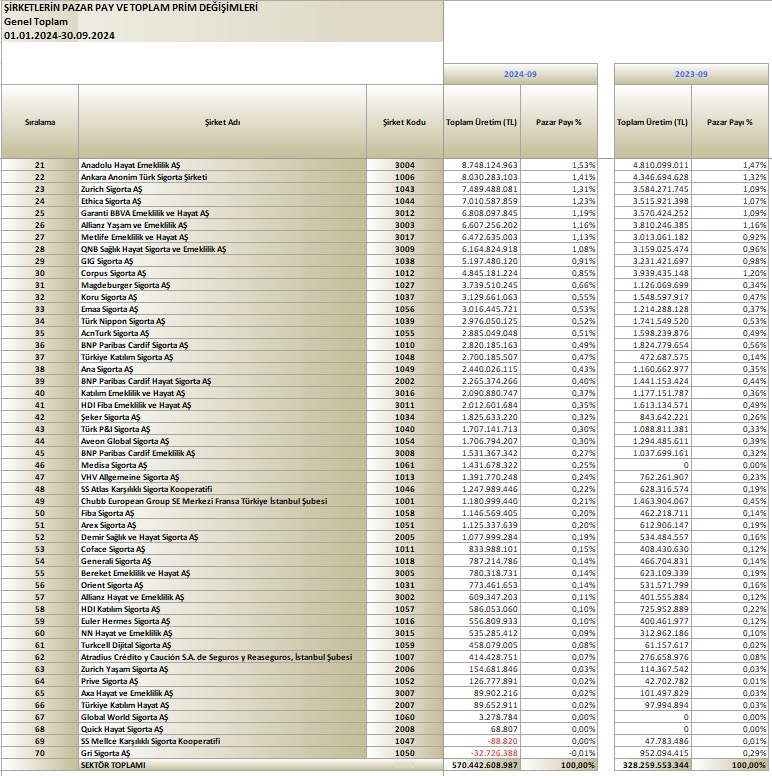
Task: Click the 2024-09 period header
Action: click(520, 74)
